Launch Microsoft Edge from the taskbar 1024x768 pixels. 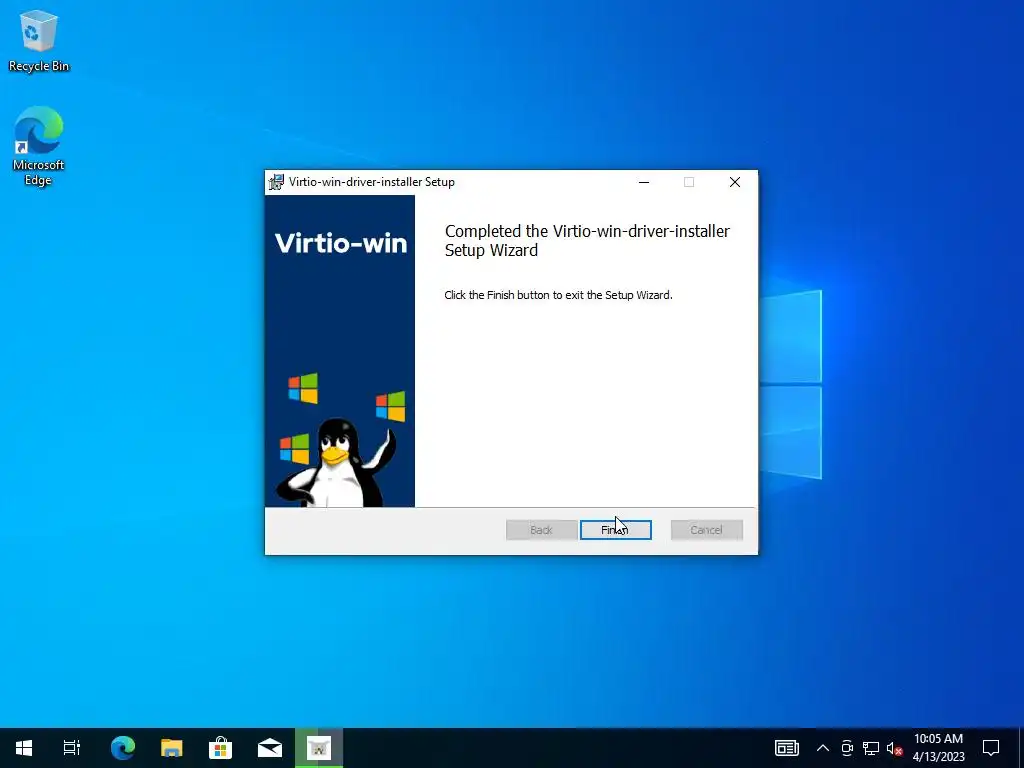(x=122, y=747)
